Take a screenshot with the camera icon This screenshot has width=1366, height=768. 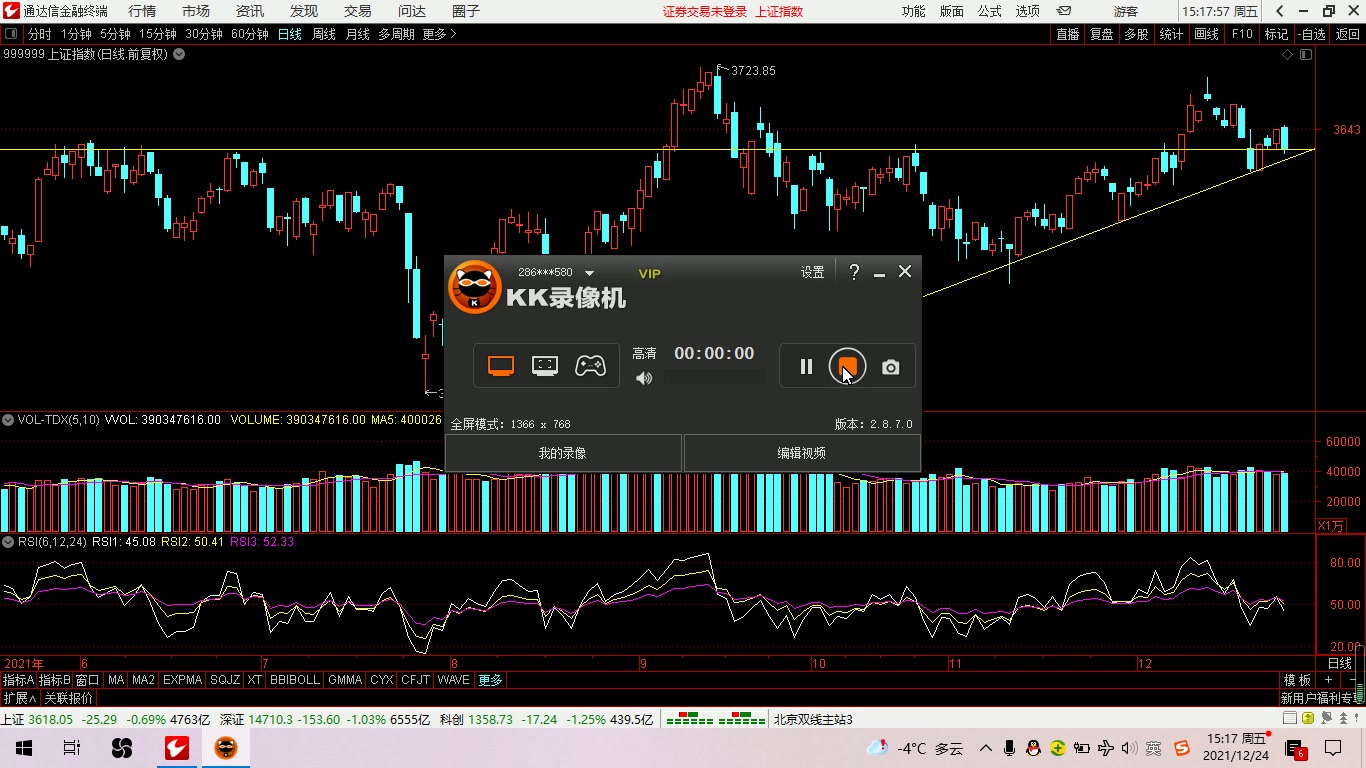[890, 367]
